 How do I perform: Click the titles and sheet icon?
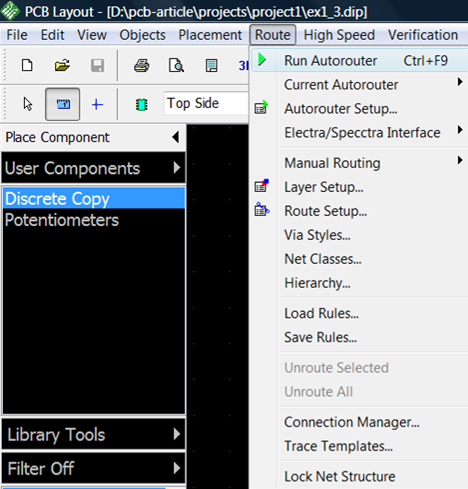point(211,65)
